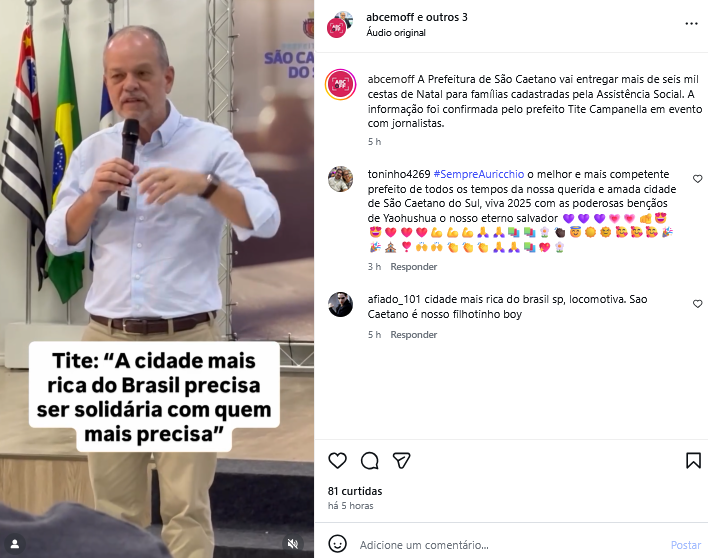Save post with bookmark icon
Screen dimensions: 708x558
coord(693,460)
